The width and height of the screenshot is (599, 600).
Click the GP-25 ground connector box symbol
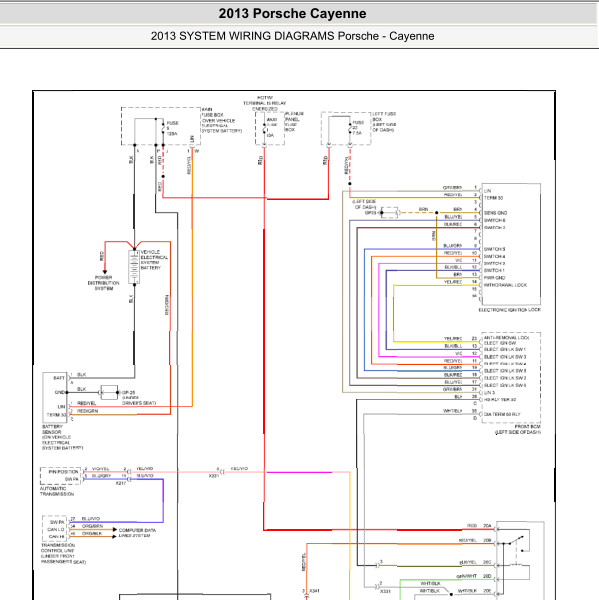(109, 393)
